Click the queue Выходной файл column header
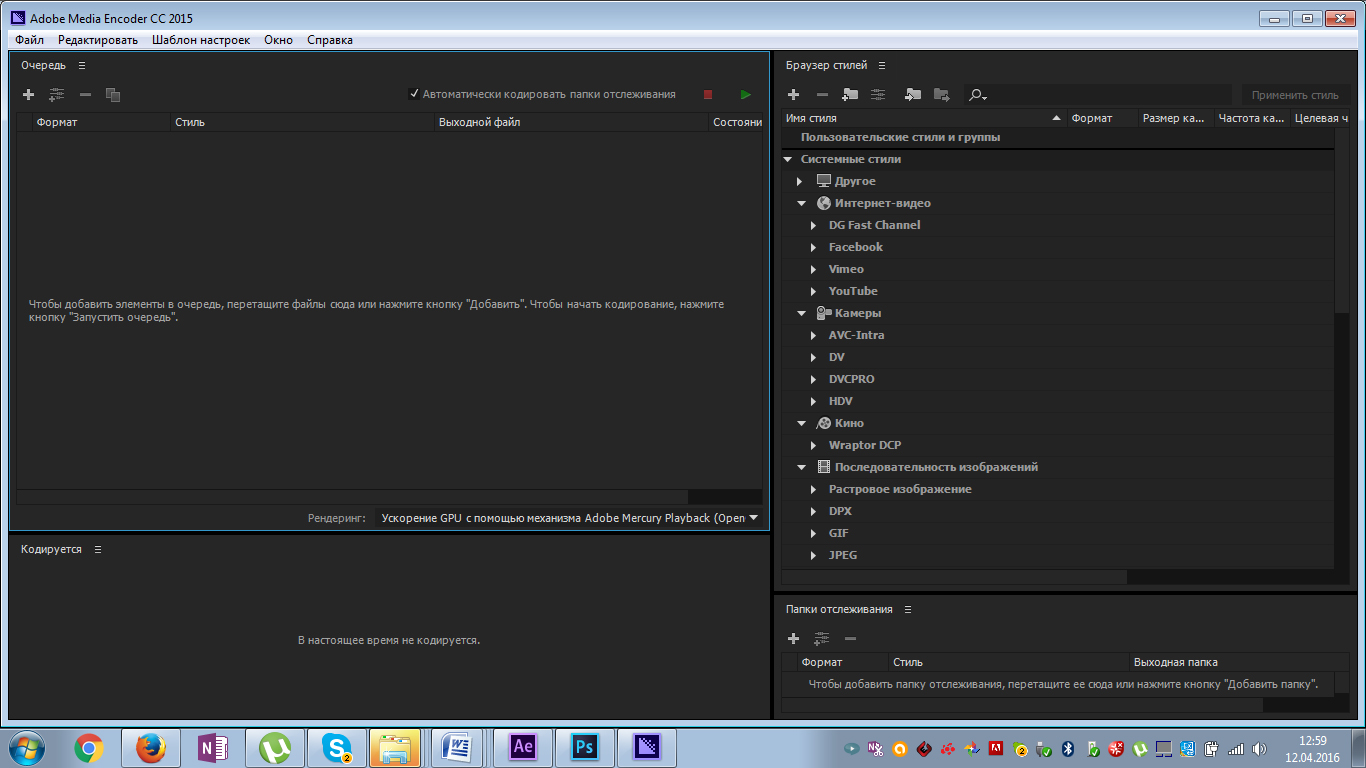The image size is (1366, 768). point(571,122)
